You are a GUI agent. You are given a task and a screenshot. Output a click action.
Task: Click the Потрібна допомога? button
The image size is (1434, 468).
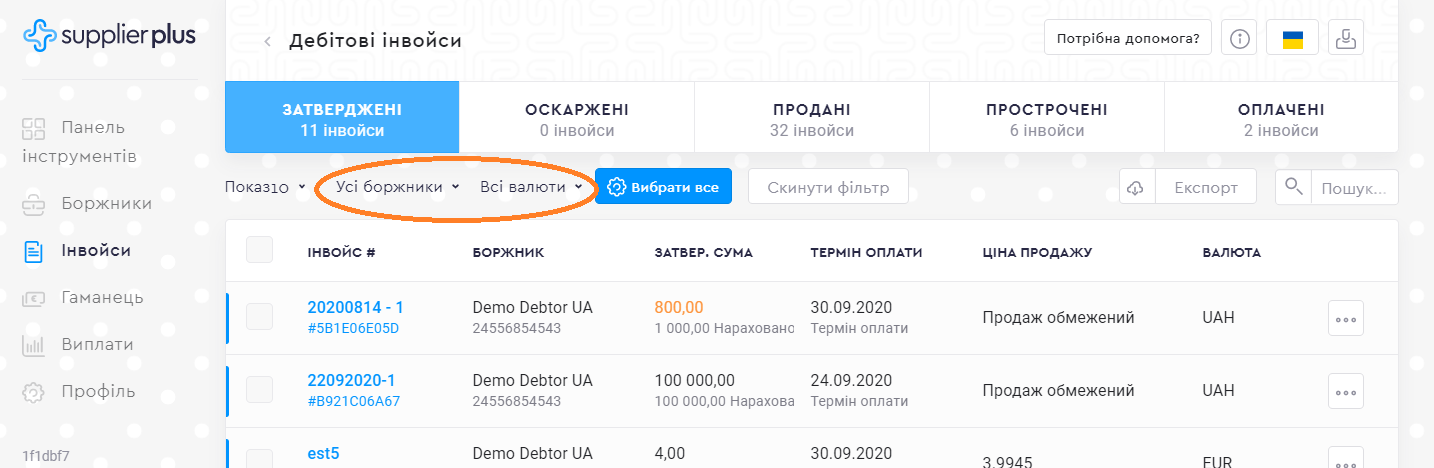1127,39
